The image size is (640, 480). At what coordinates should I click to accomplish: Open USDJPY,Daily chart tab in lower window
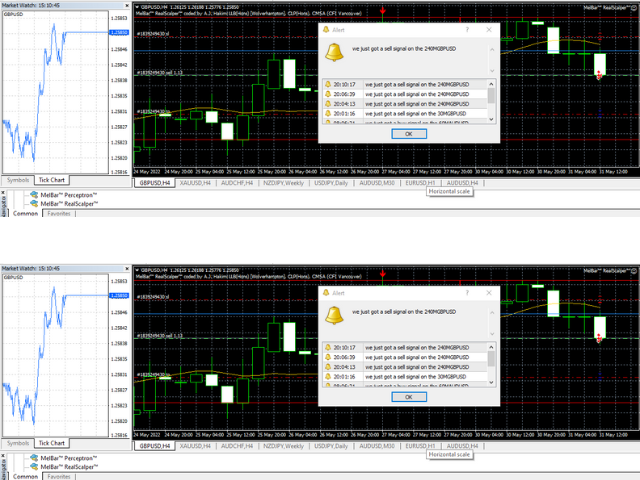click(331, 446)
